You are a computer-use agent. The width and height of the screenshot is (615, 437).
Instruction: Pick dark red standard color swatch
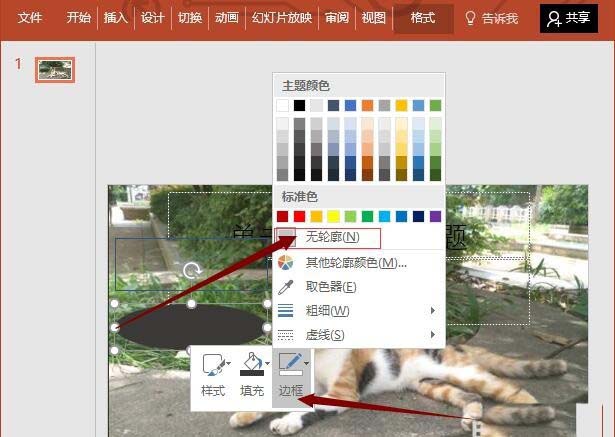click(x=282, y=216)
